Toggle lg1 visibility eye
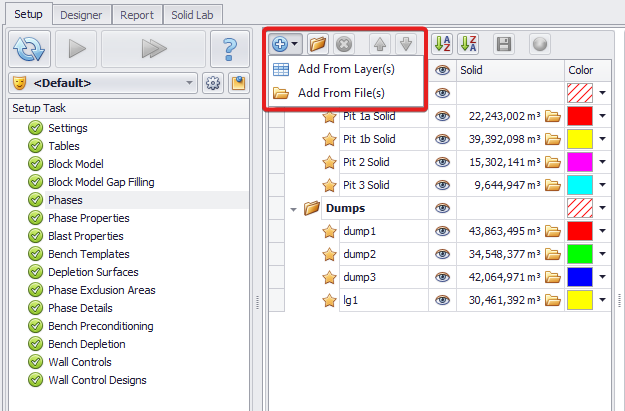 click(442, 300)
